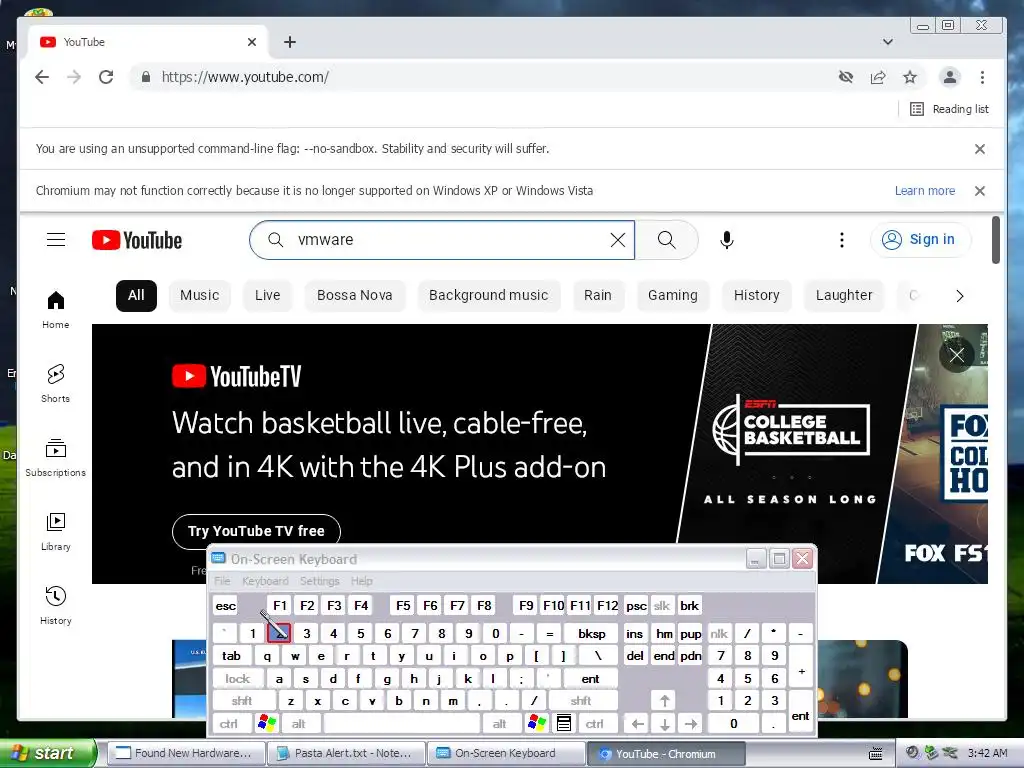Screen dimensions: 1024x768
Task: Toggle the left alt key on the keyboard
Action: coord(299,724)
